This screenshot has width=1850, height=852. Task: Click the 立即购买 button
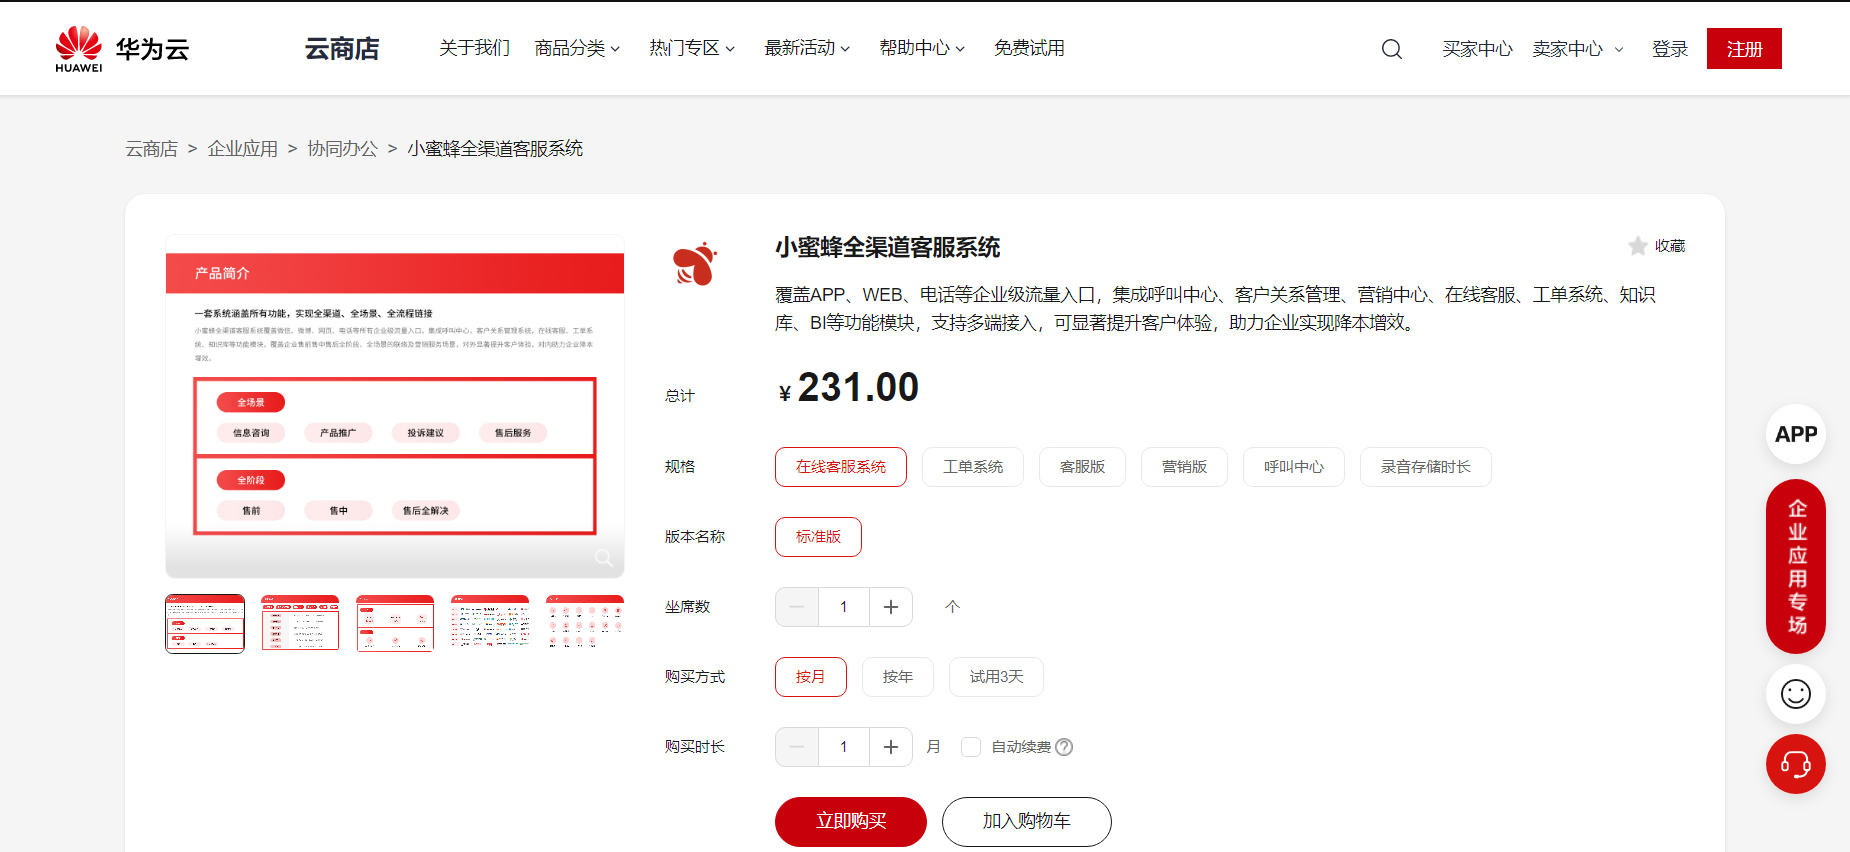[850, 821]
